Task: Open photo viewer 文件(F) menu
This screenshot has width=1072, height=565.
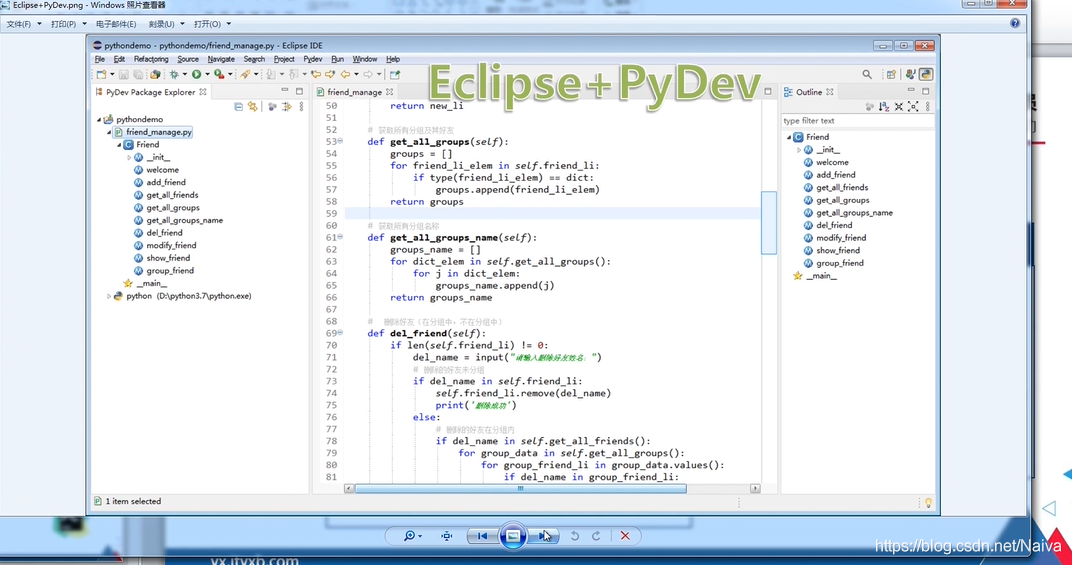Action: pos(18,24)
